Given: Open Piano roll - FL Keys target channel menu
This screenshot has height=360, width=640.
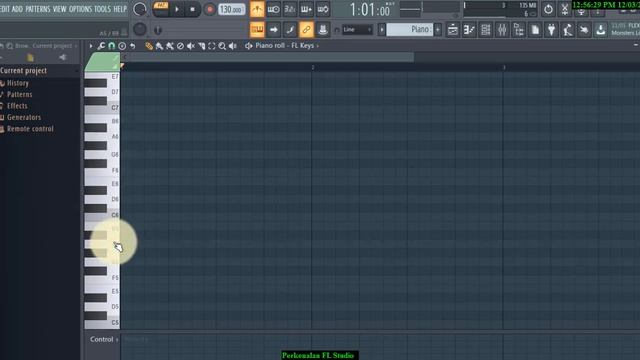Looking at the screenshot, I should point(287,46).
